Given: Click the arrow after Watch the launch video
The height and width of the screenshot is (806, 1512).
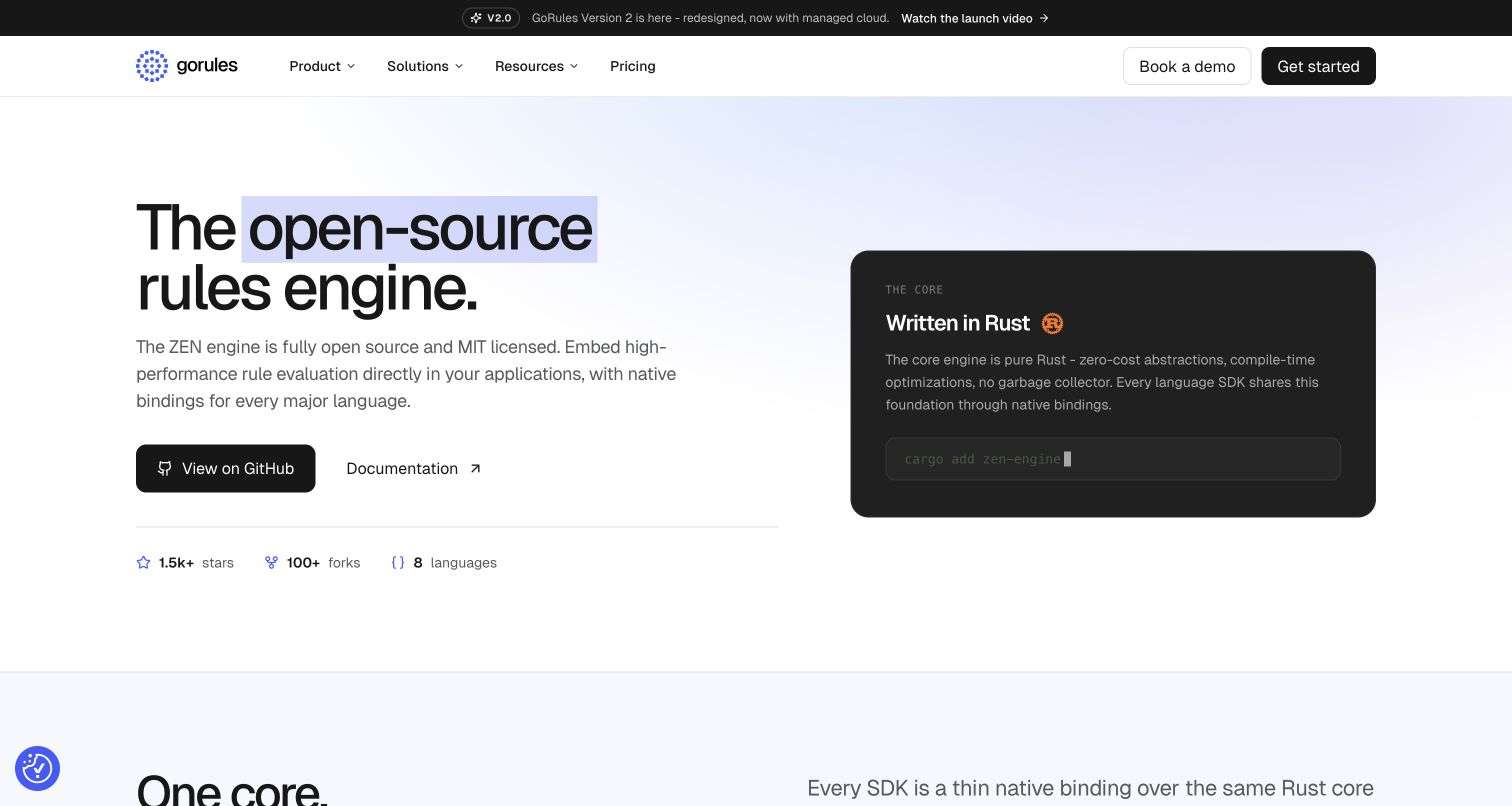Looking at the screenshot, I should [1044, 18].
